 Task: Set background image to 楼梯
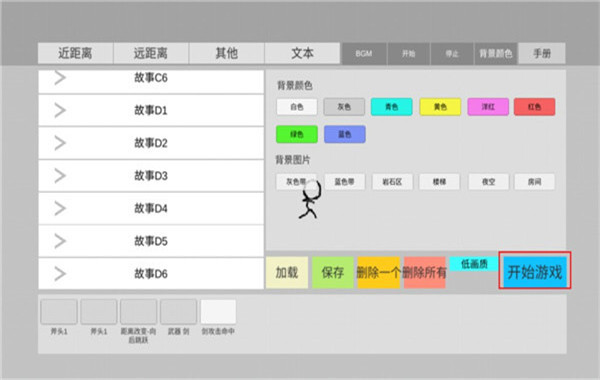tap(439, 182)
